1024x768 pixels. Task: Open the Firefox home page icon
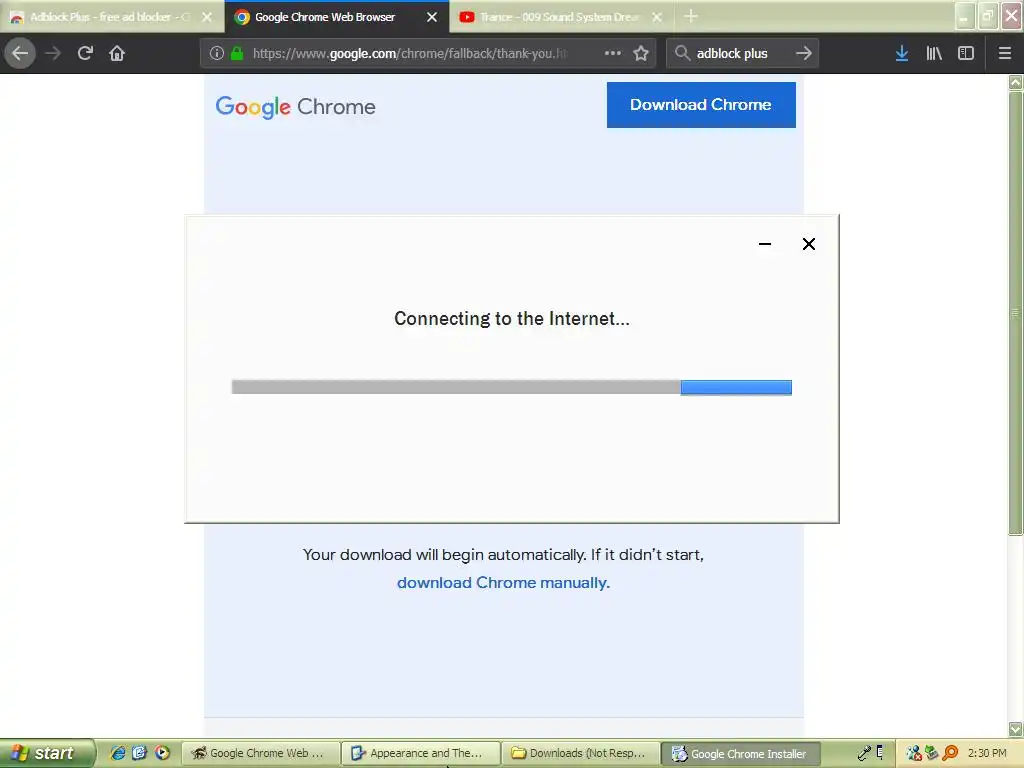[117, 53]
